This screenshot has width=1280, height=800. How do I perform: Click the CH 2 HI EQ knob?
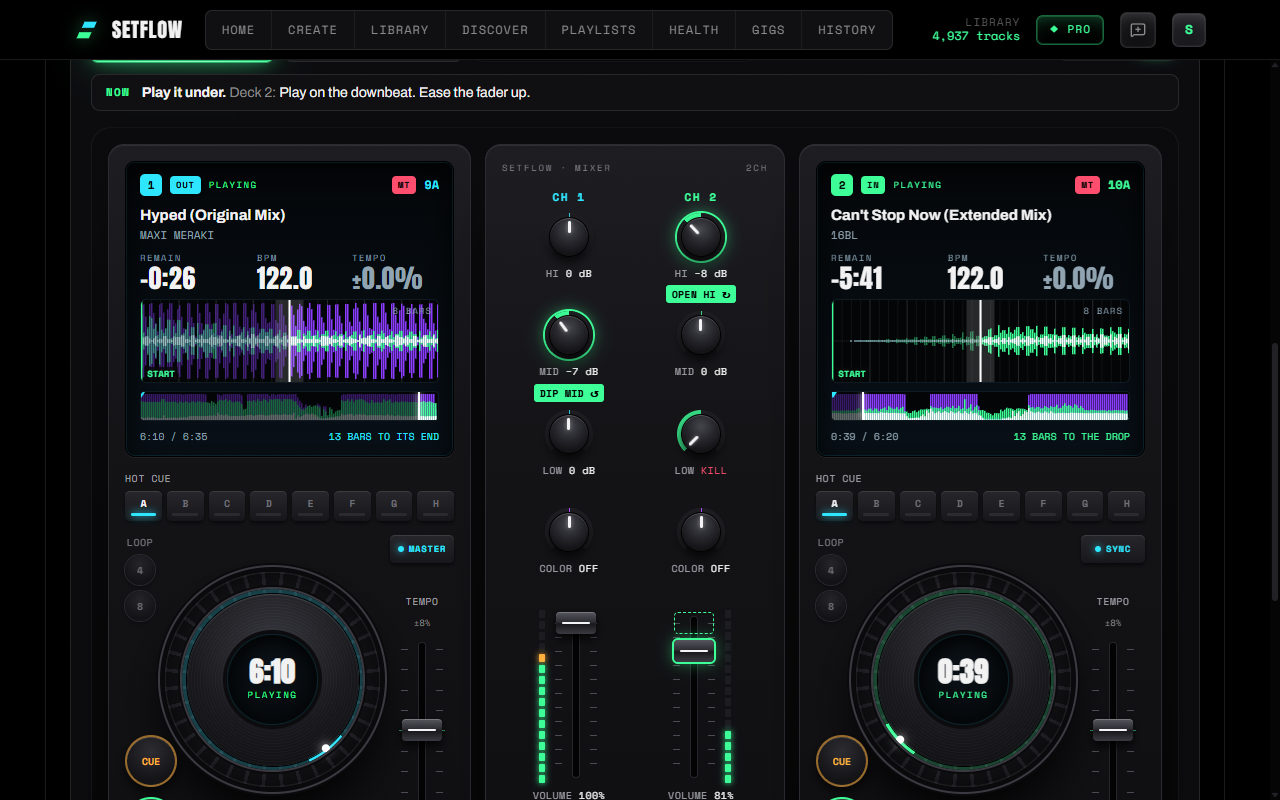[701, 237]
